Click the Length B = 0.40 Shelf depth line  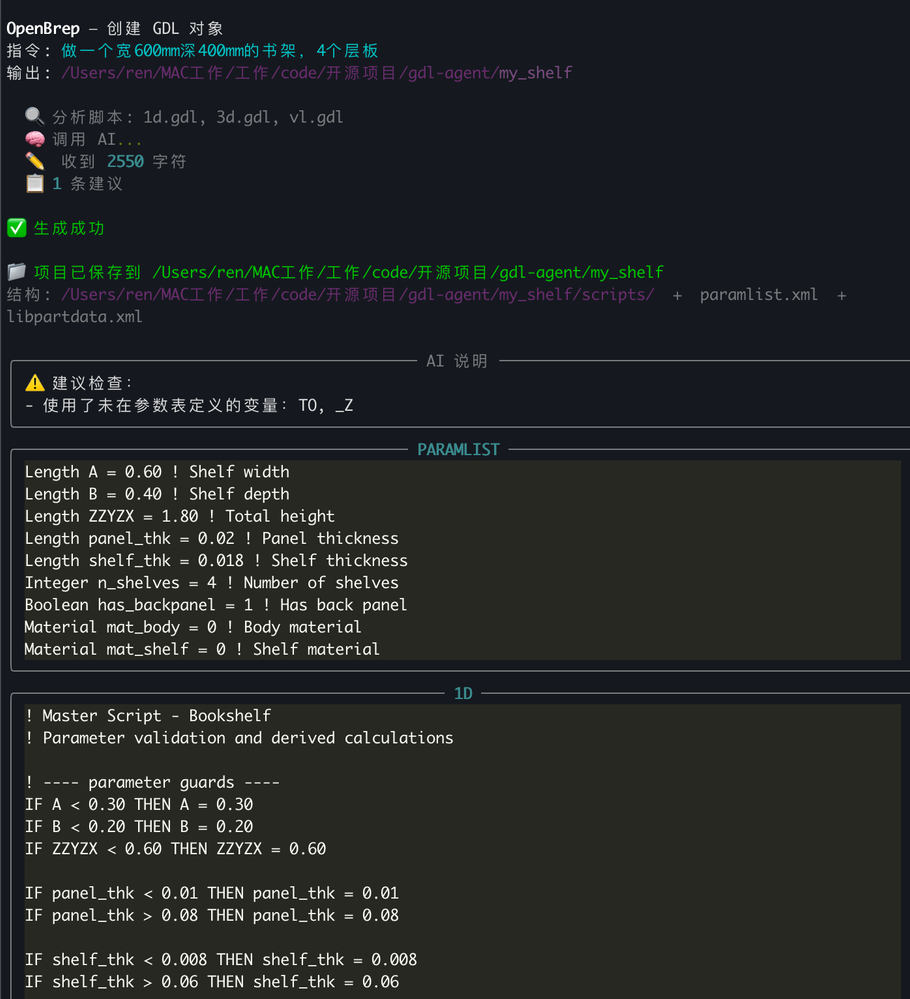click(x=157, y=494)
